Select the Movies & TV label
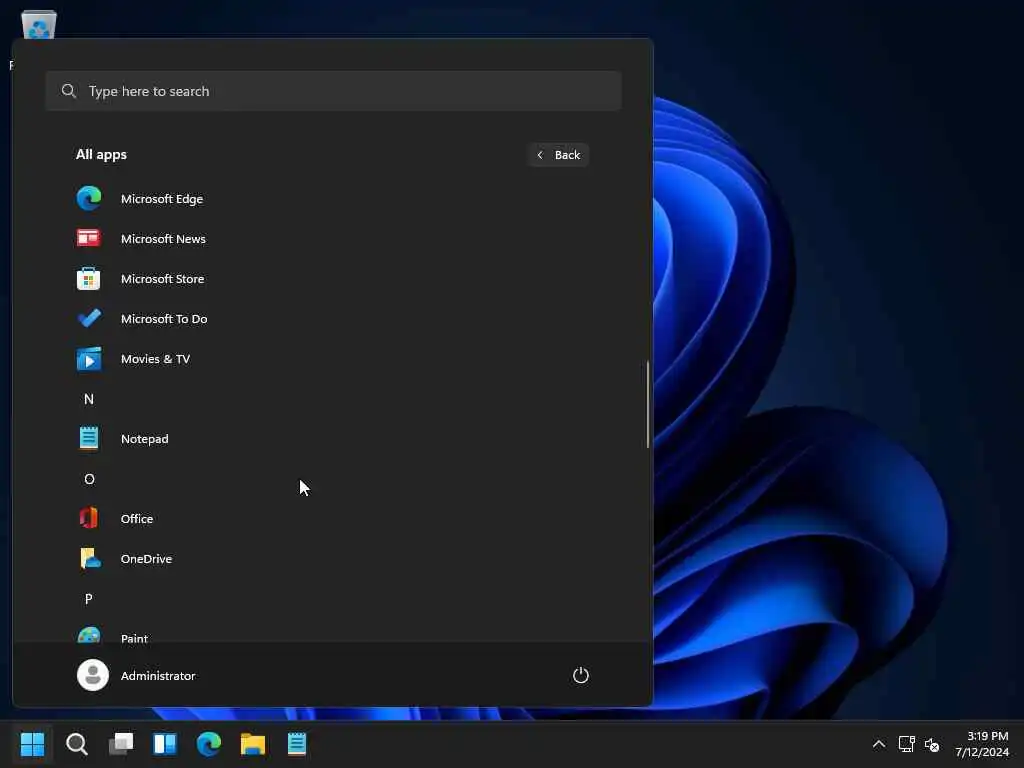This screenshot has height=768, width=1024. (x=155, y=359)
